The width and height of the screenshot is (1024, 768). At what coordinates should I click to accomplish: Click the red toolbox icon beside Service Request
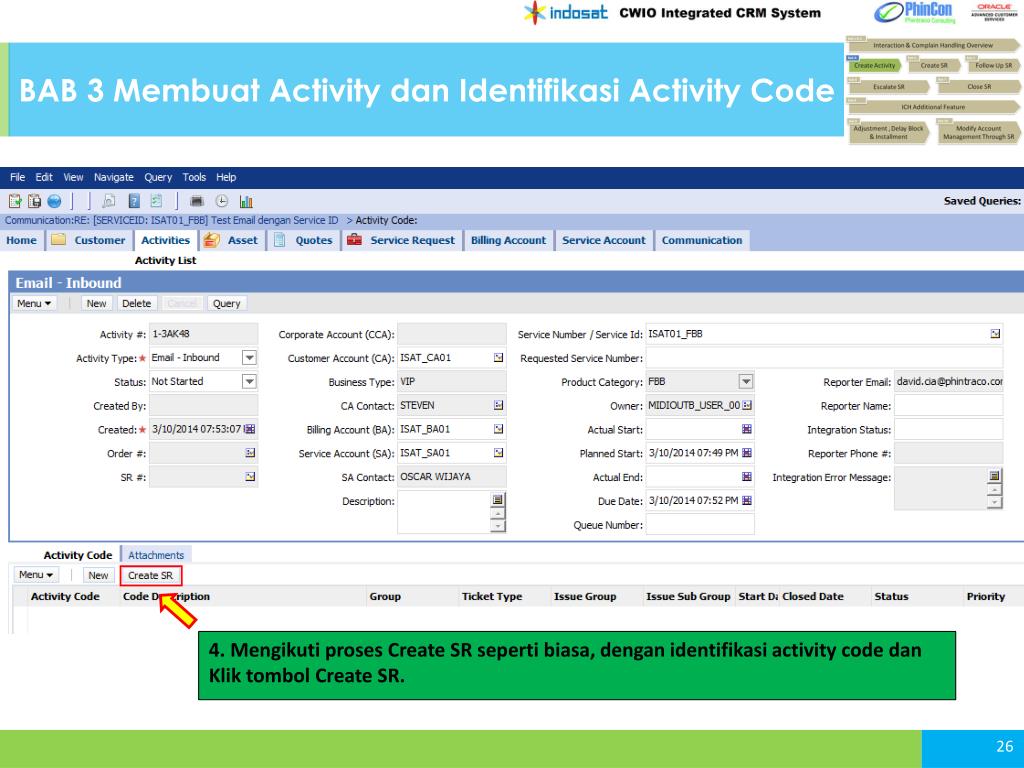coord(355,240)
